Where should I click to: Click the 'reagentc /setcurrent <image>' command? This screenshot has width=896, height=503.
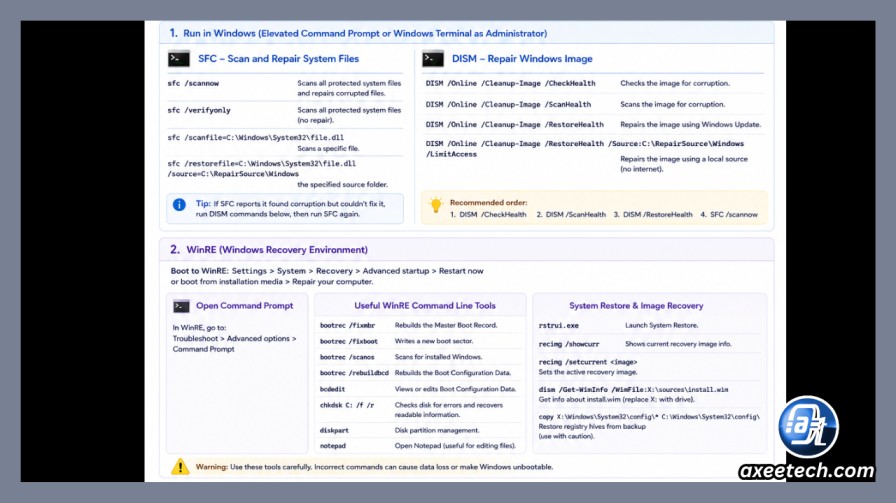pos(587,362)
